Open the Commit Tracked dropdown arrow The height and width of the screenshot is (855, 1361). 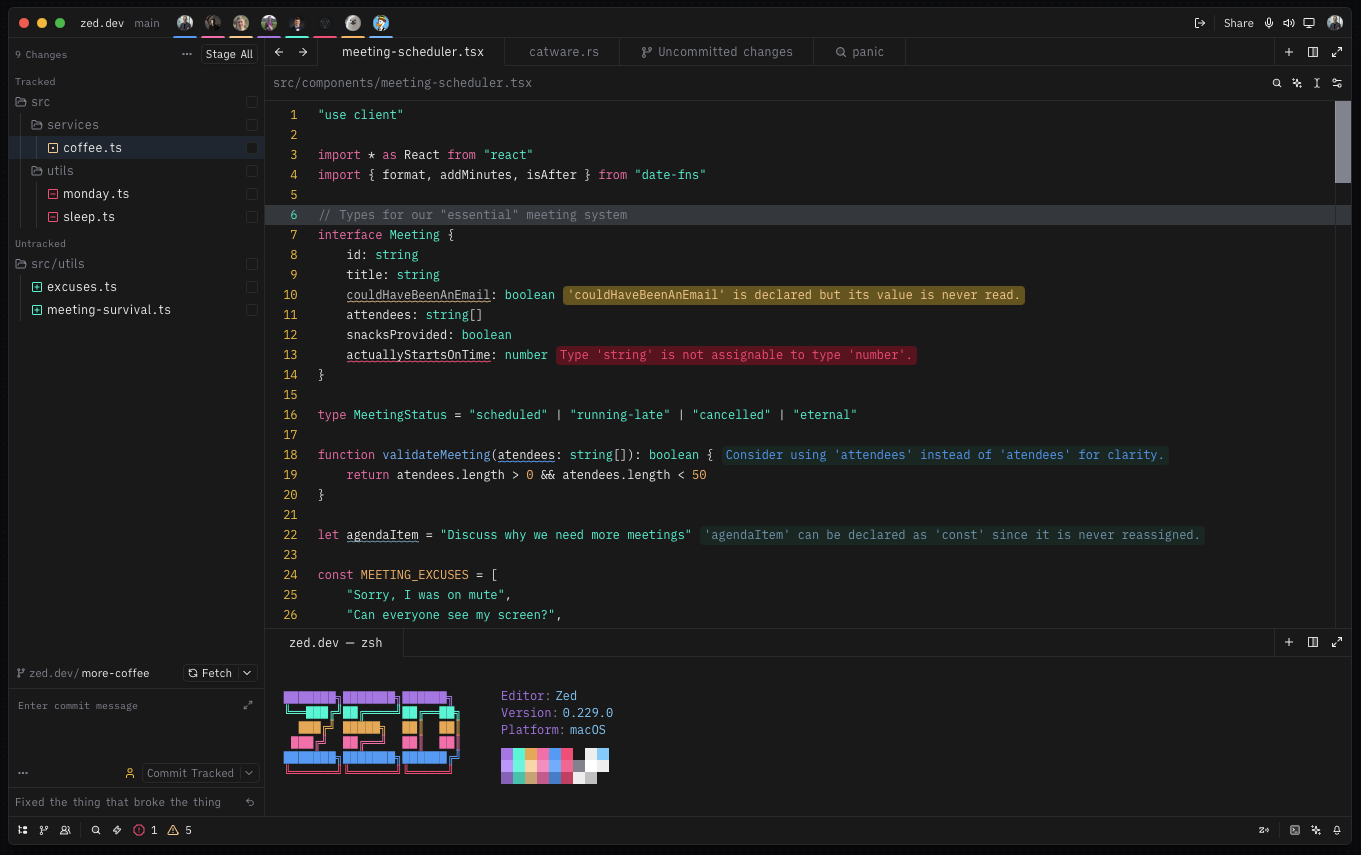[249, 773]
